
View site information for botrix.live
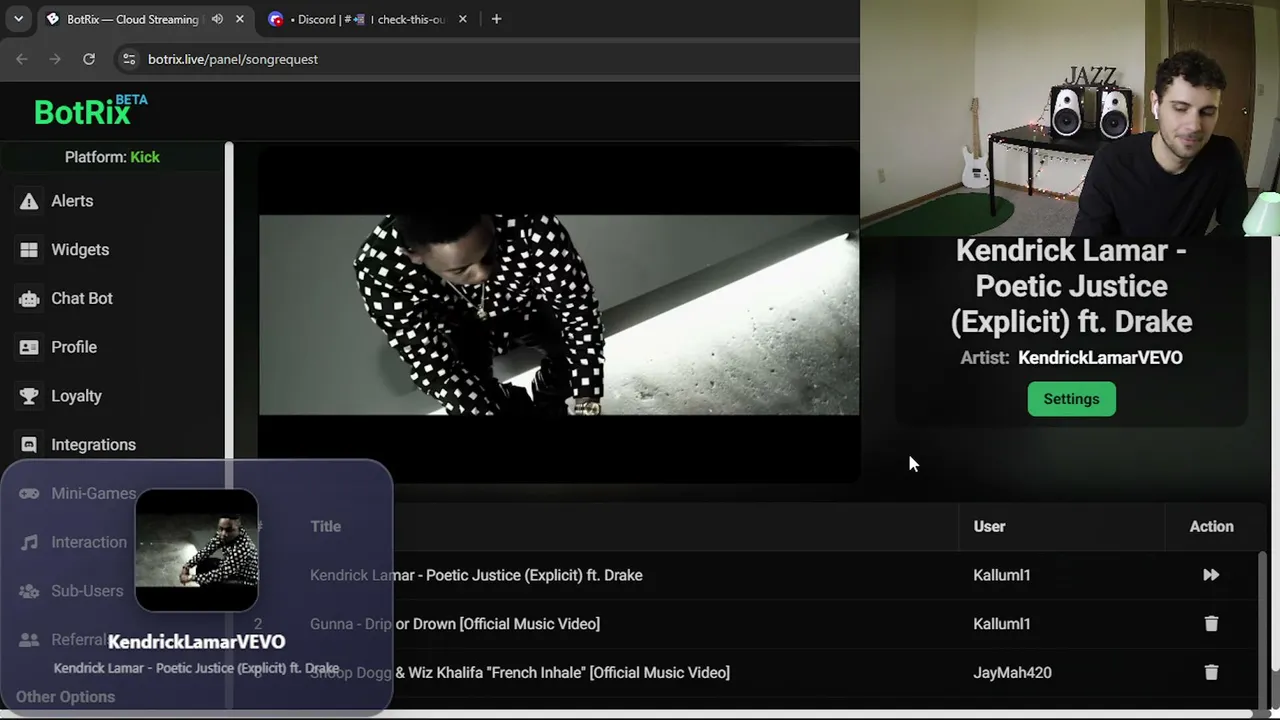tap(128, 59)
